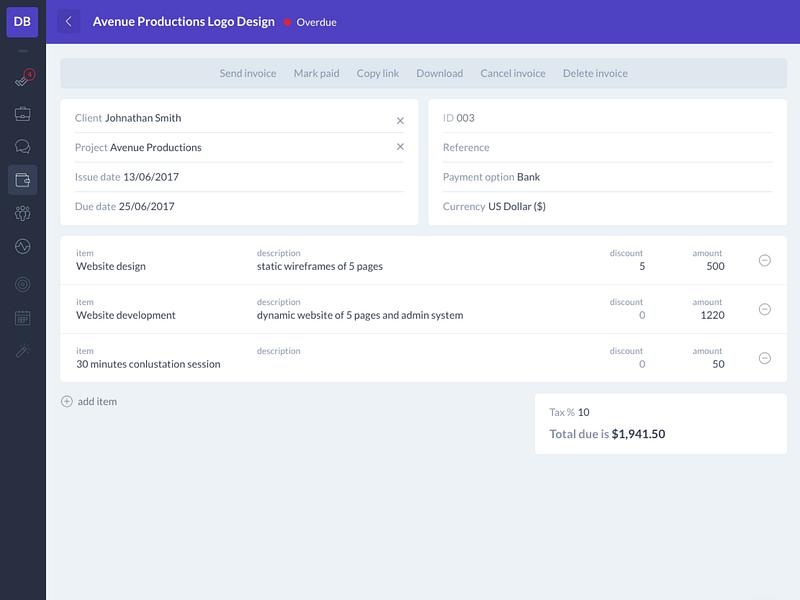Remove the 30 minutes consultation line item

point(764,358)
